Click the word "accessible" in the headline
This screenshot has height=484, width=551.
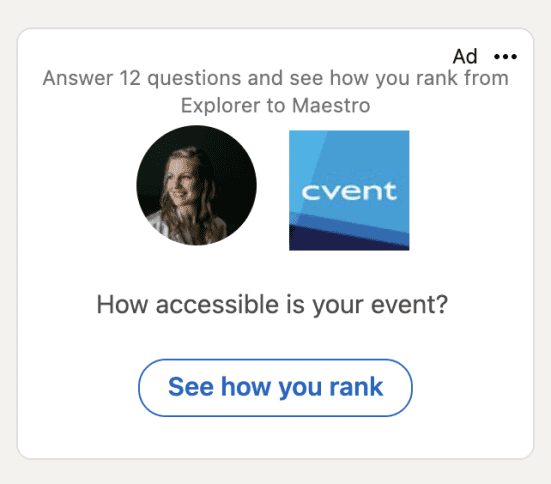[217, 304]
